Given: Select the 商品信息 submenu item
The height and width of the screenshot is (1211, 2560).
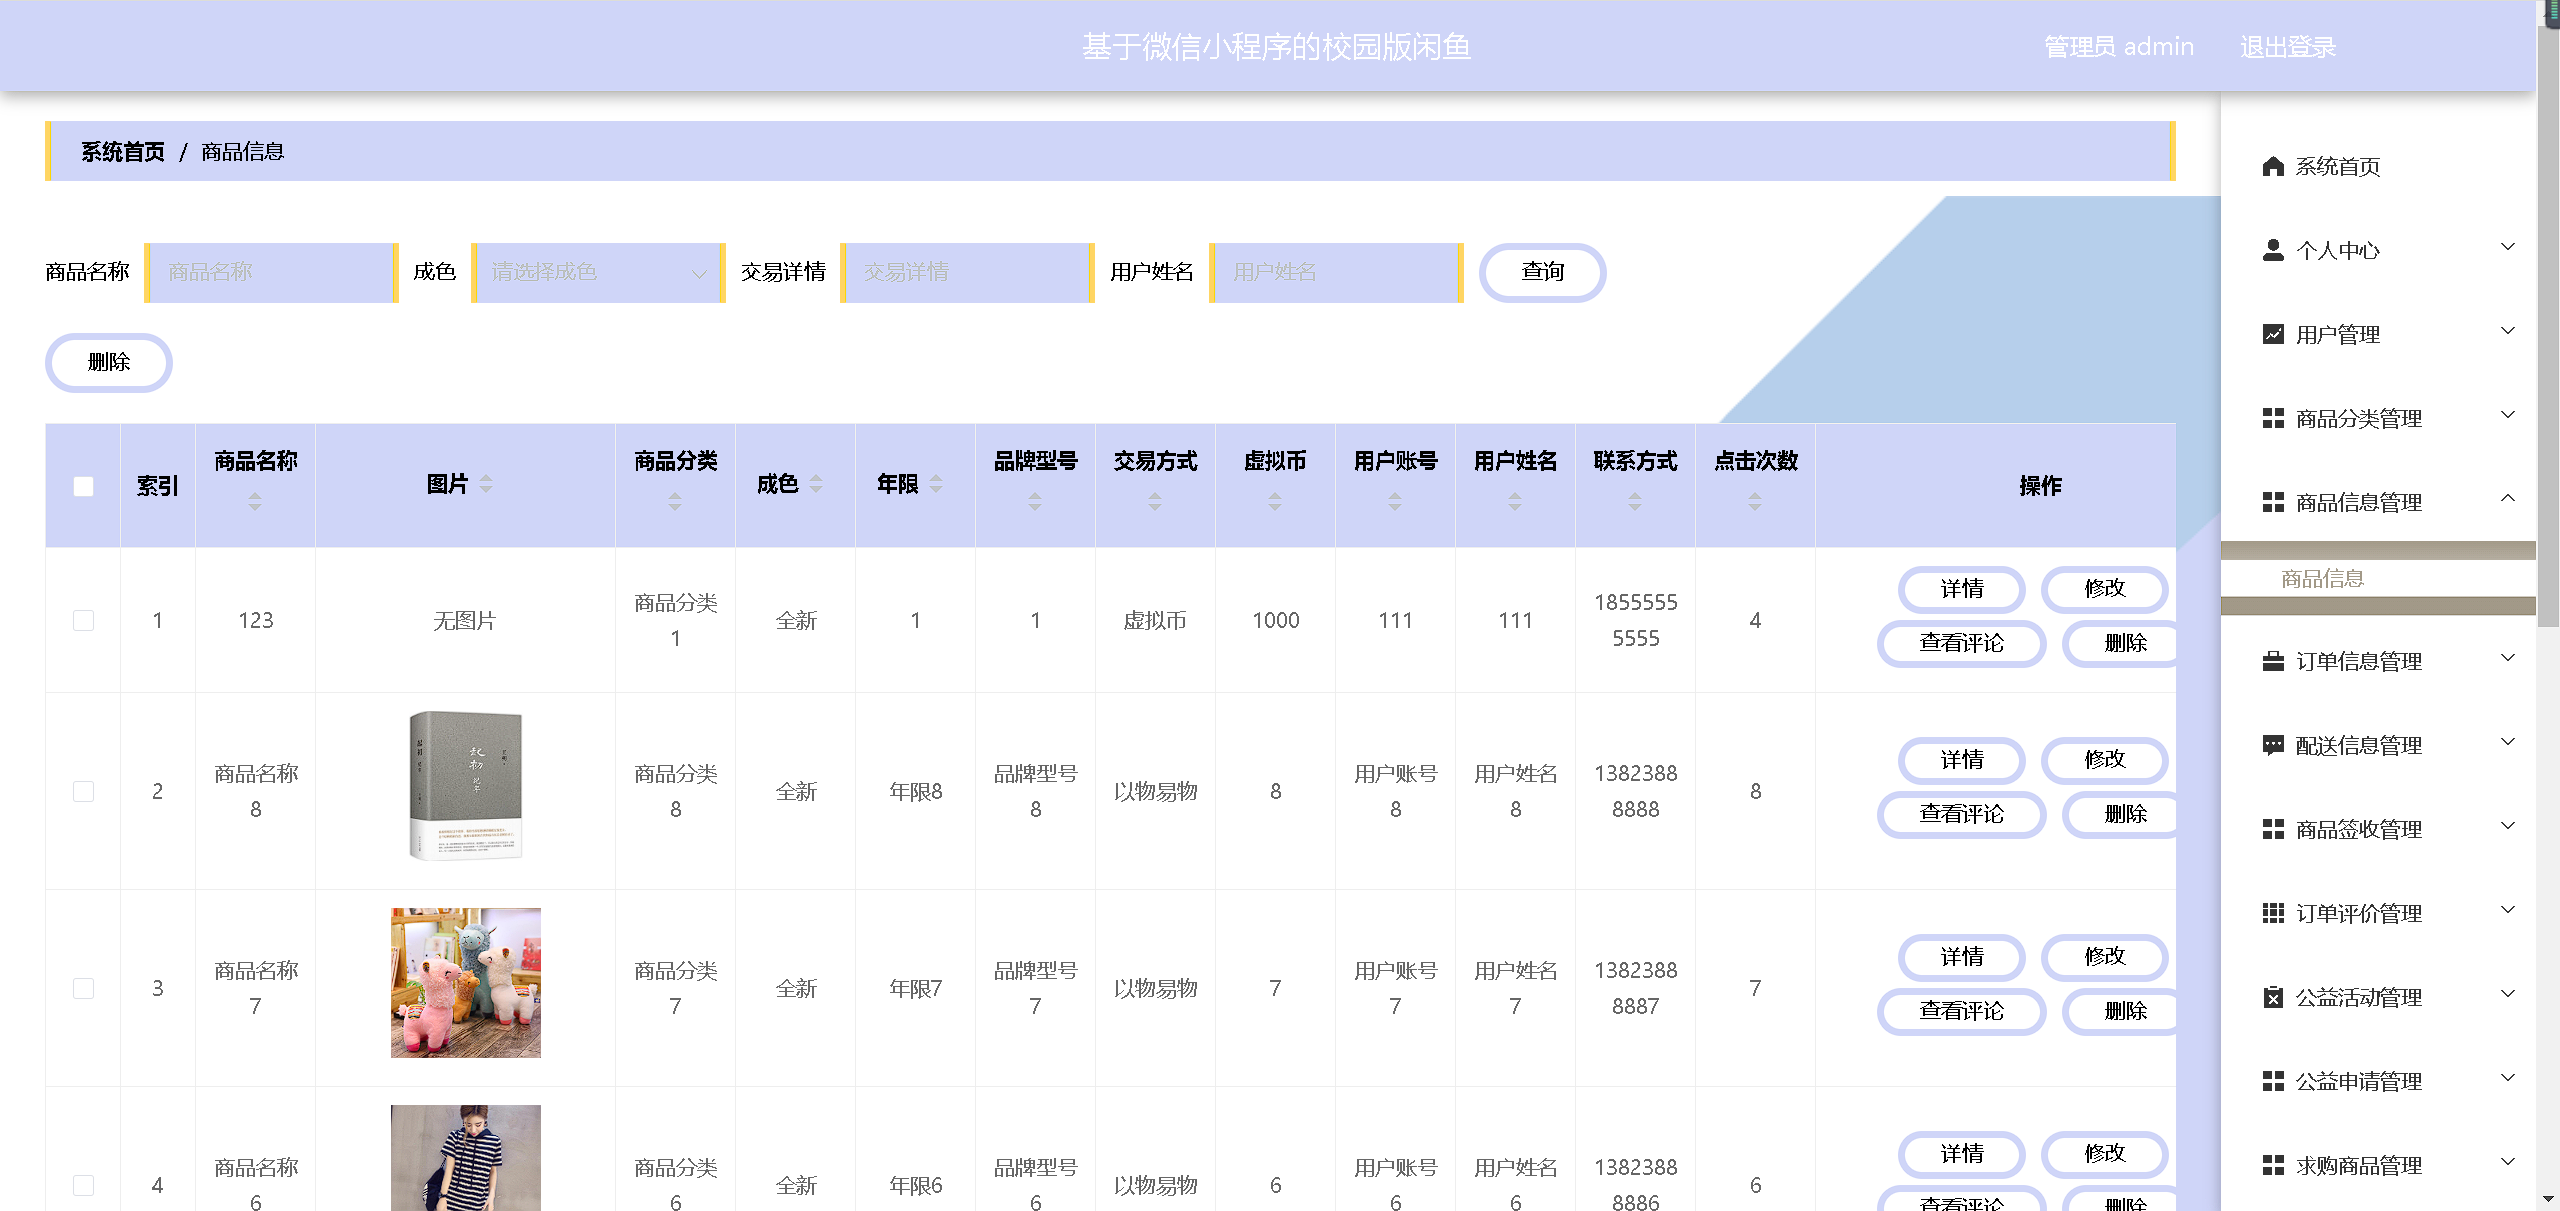Looking at the screenshot, I should [2322, 578].
